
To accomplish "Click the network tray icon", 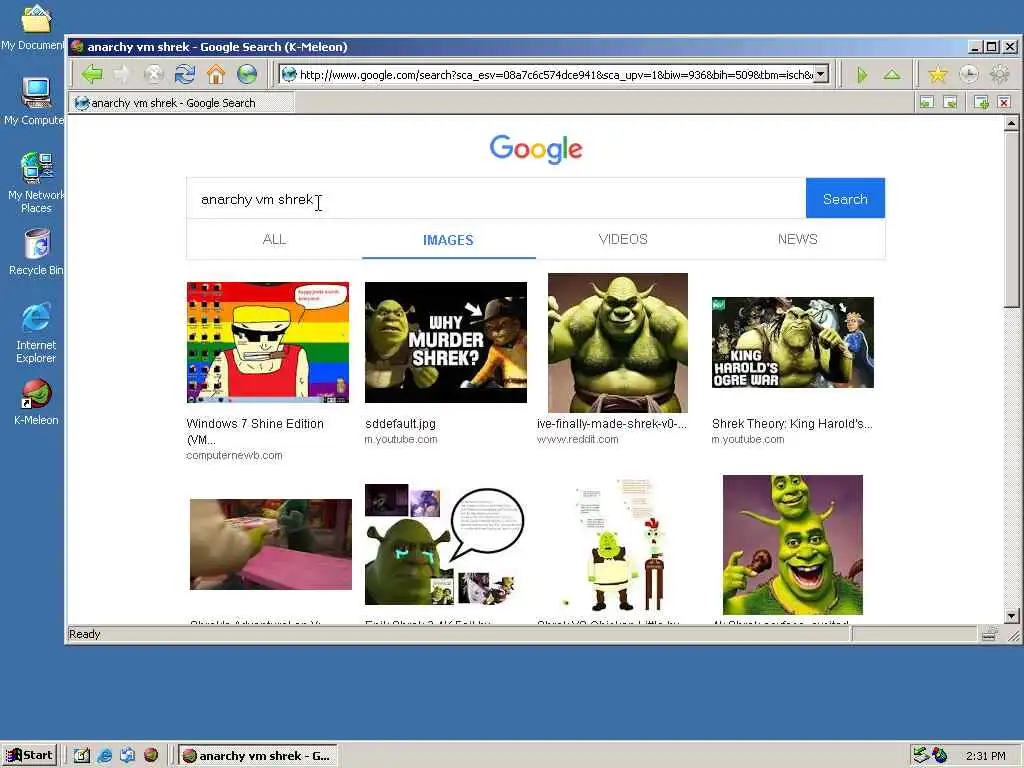I will [921, 756].
